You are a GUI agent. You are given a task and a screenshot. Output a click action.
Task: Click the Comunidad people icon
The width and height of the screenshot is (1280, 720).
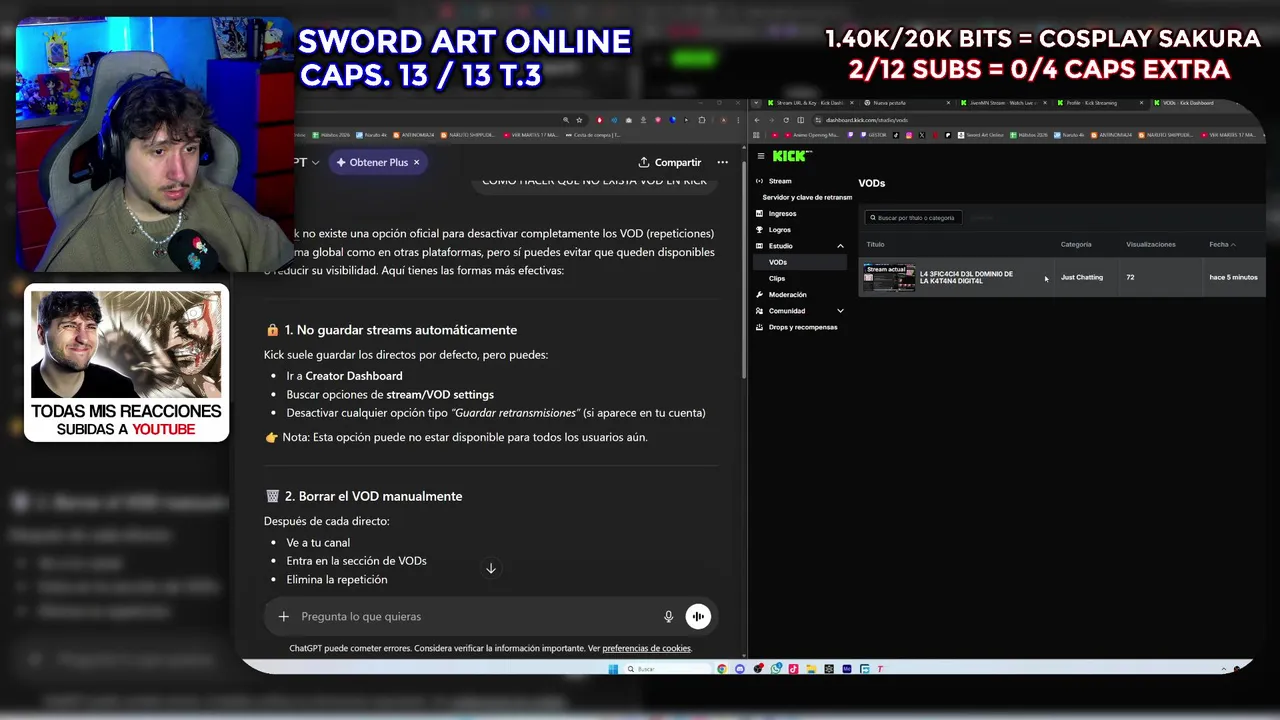(x=760, y=311)
